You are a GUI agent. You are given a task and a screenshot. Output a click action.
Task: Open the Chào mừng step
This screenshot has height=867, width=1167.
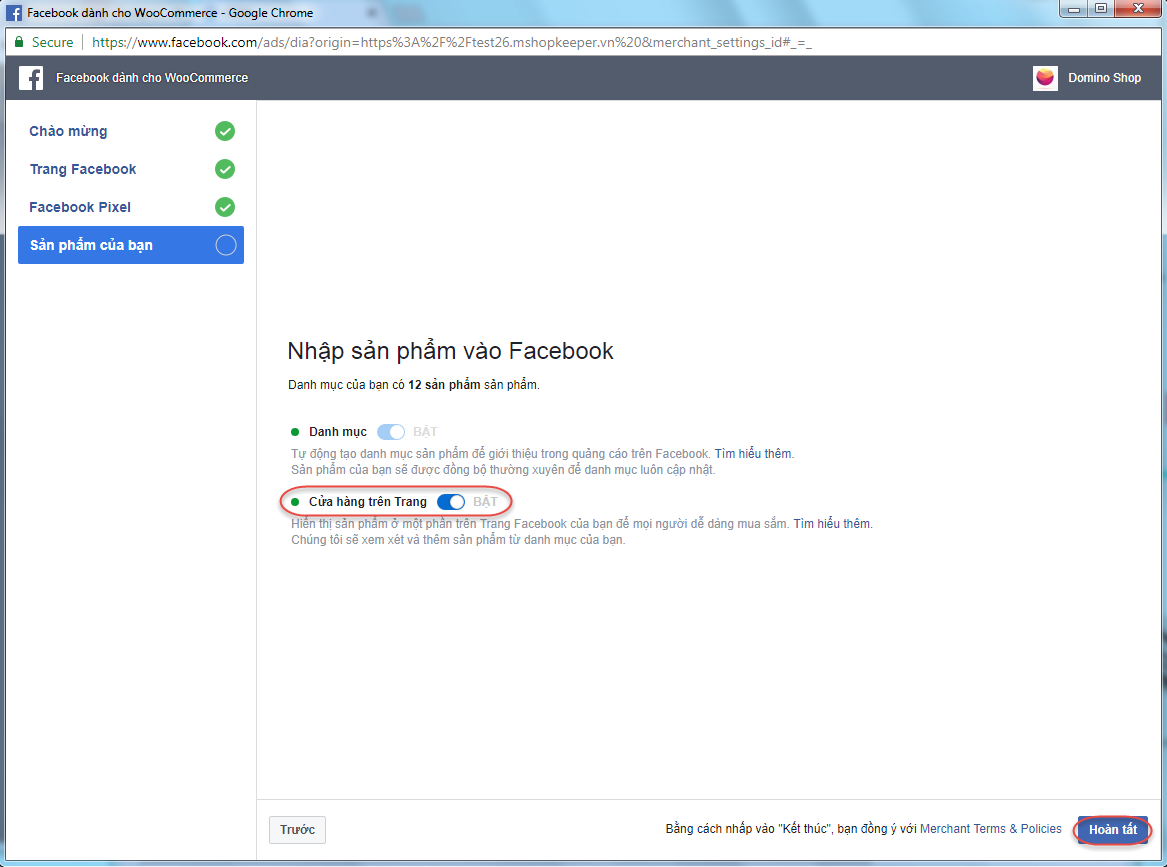(131, 131)
